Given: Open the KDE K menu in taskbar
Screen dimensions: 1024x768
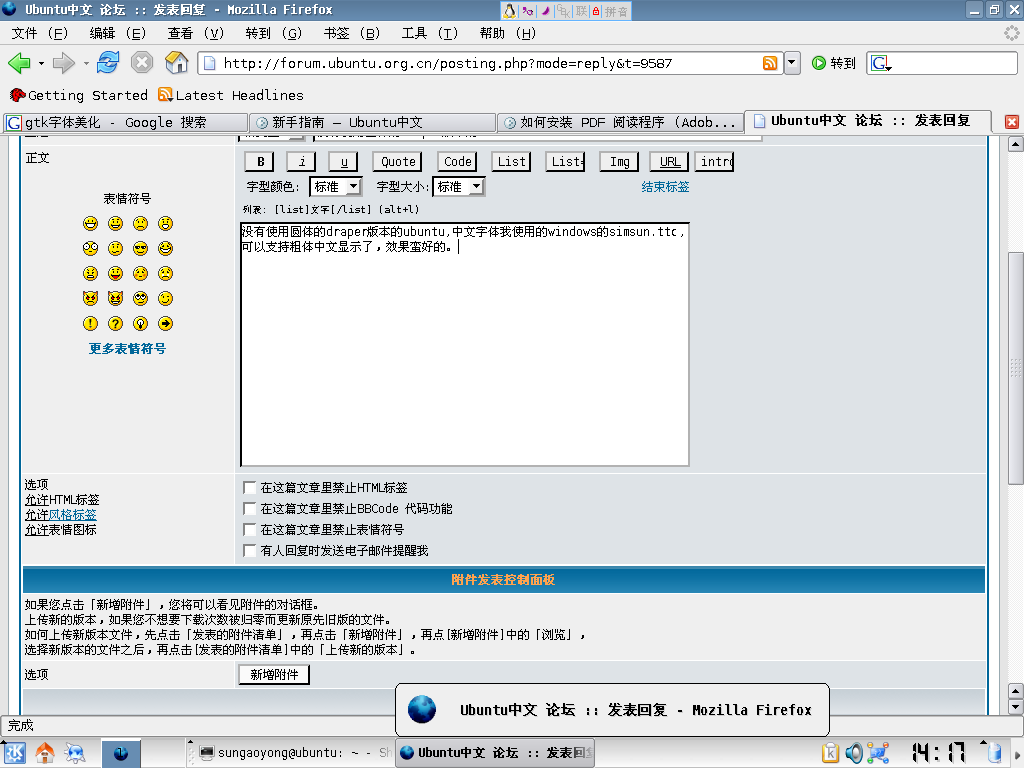Looking at the screenshot, I should point(14,753).
